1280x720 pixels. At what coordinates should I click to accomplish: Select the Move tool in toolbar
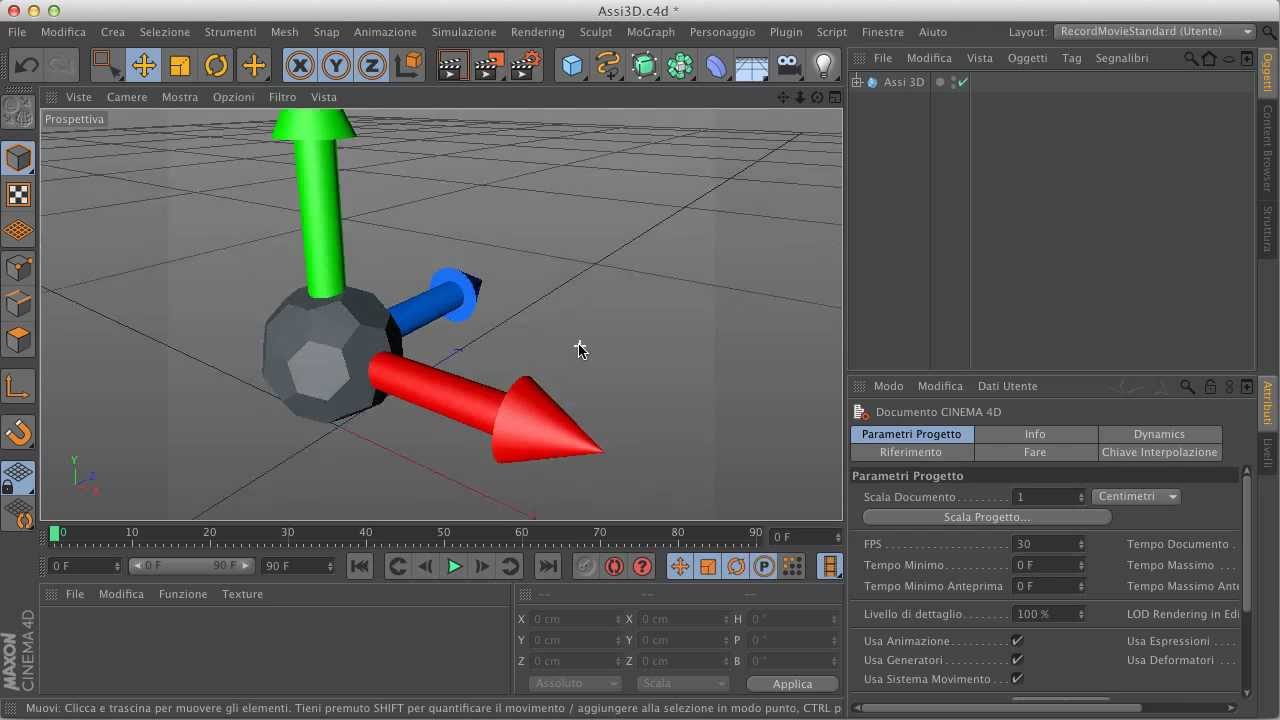click(143, 66)
